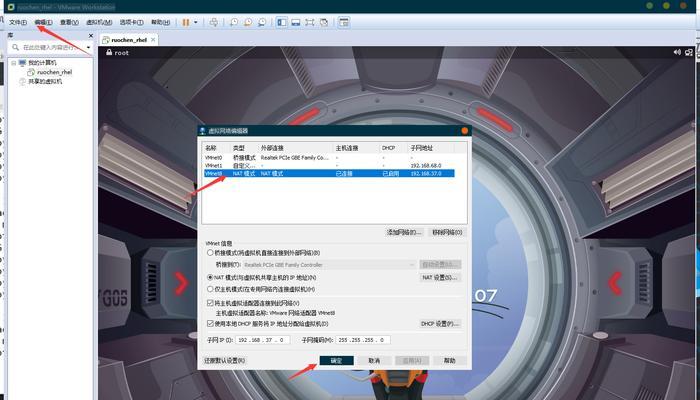Click the 子网 IP input field
The height and width of the screenshot is (400, 700).
point(263,340)
